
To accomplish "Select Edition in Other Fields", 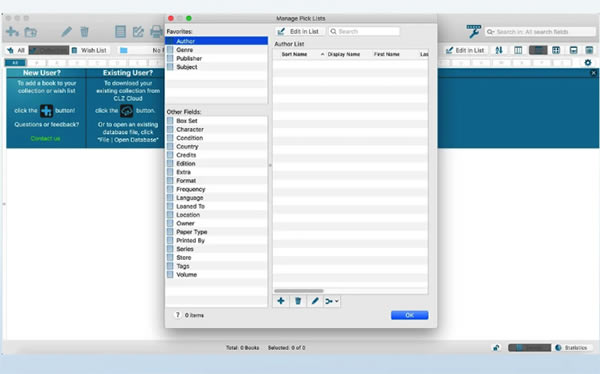I will coord(217,163).
